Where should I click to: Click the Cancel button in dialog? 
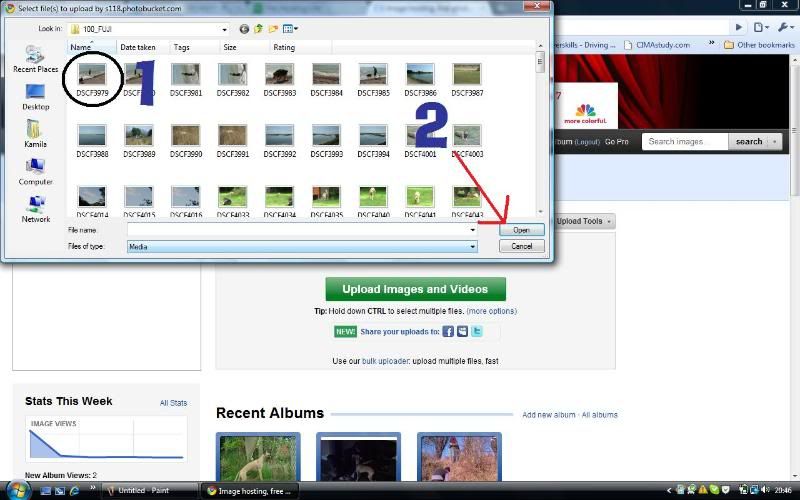pyautogui.click(x=521, y=246)
